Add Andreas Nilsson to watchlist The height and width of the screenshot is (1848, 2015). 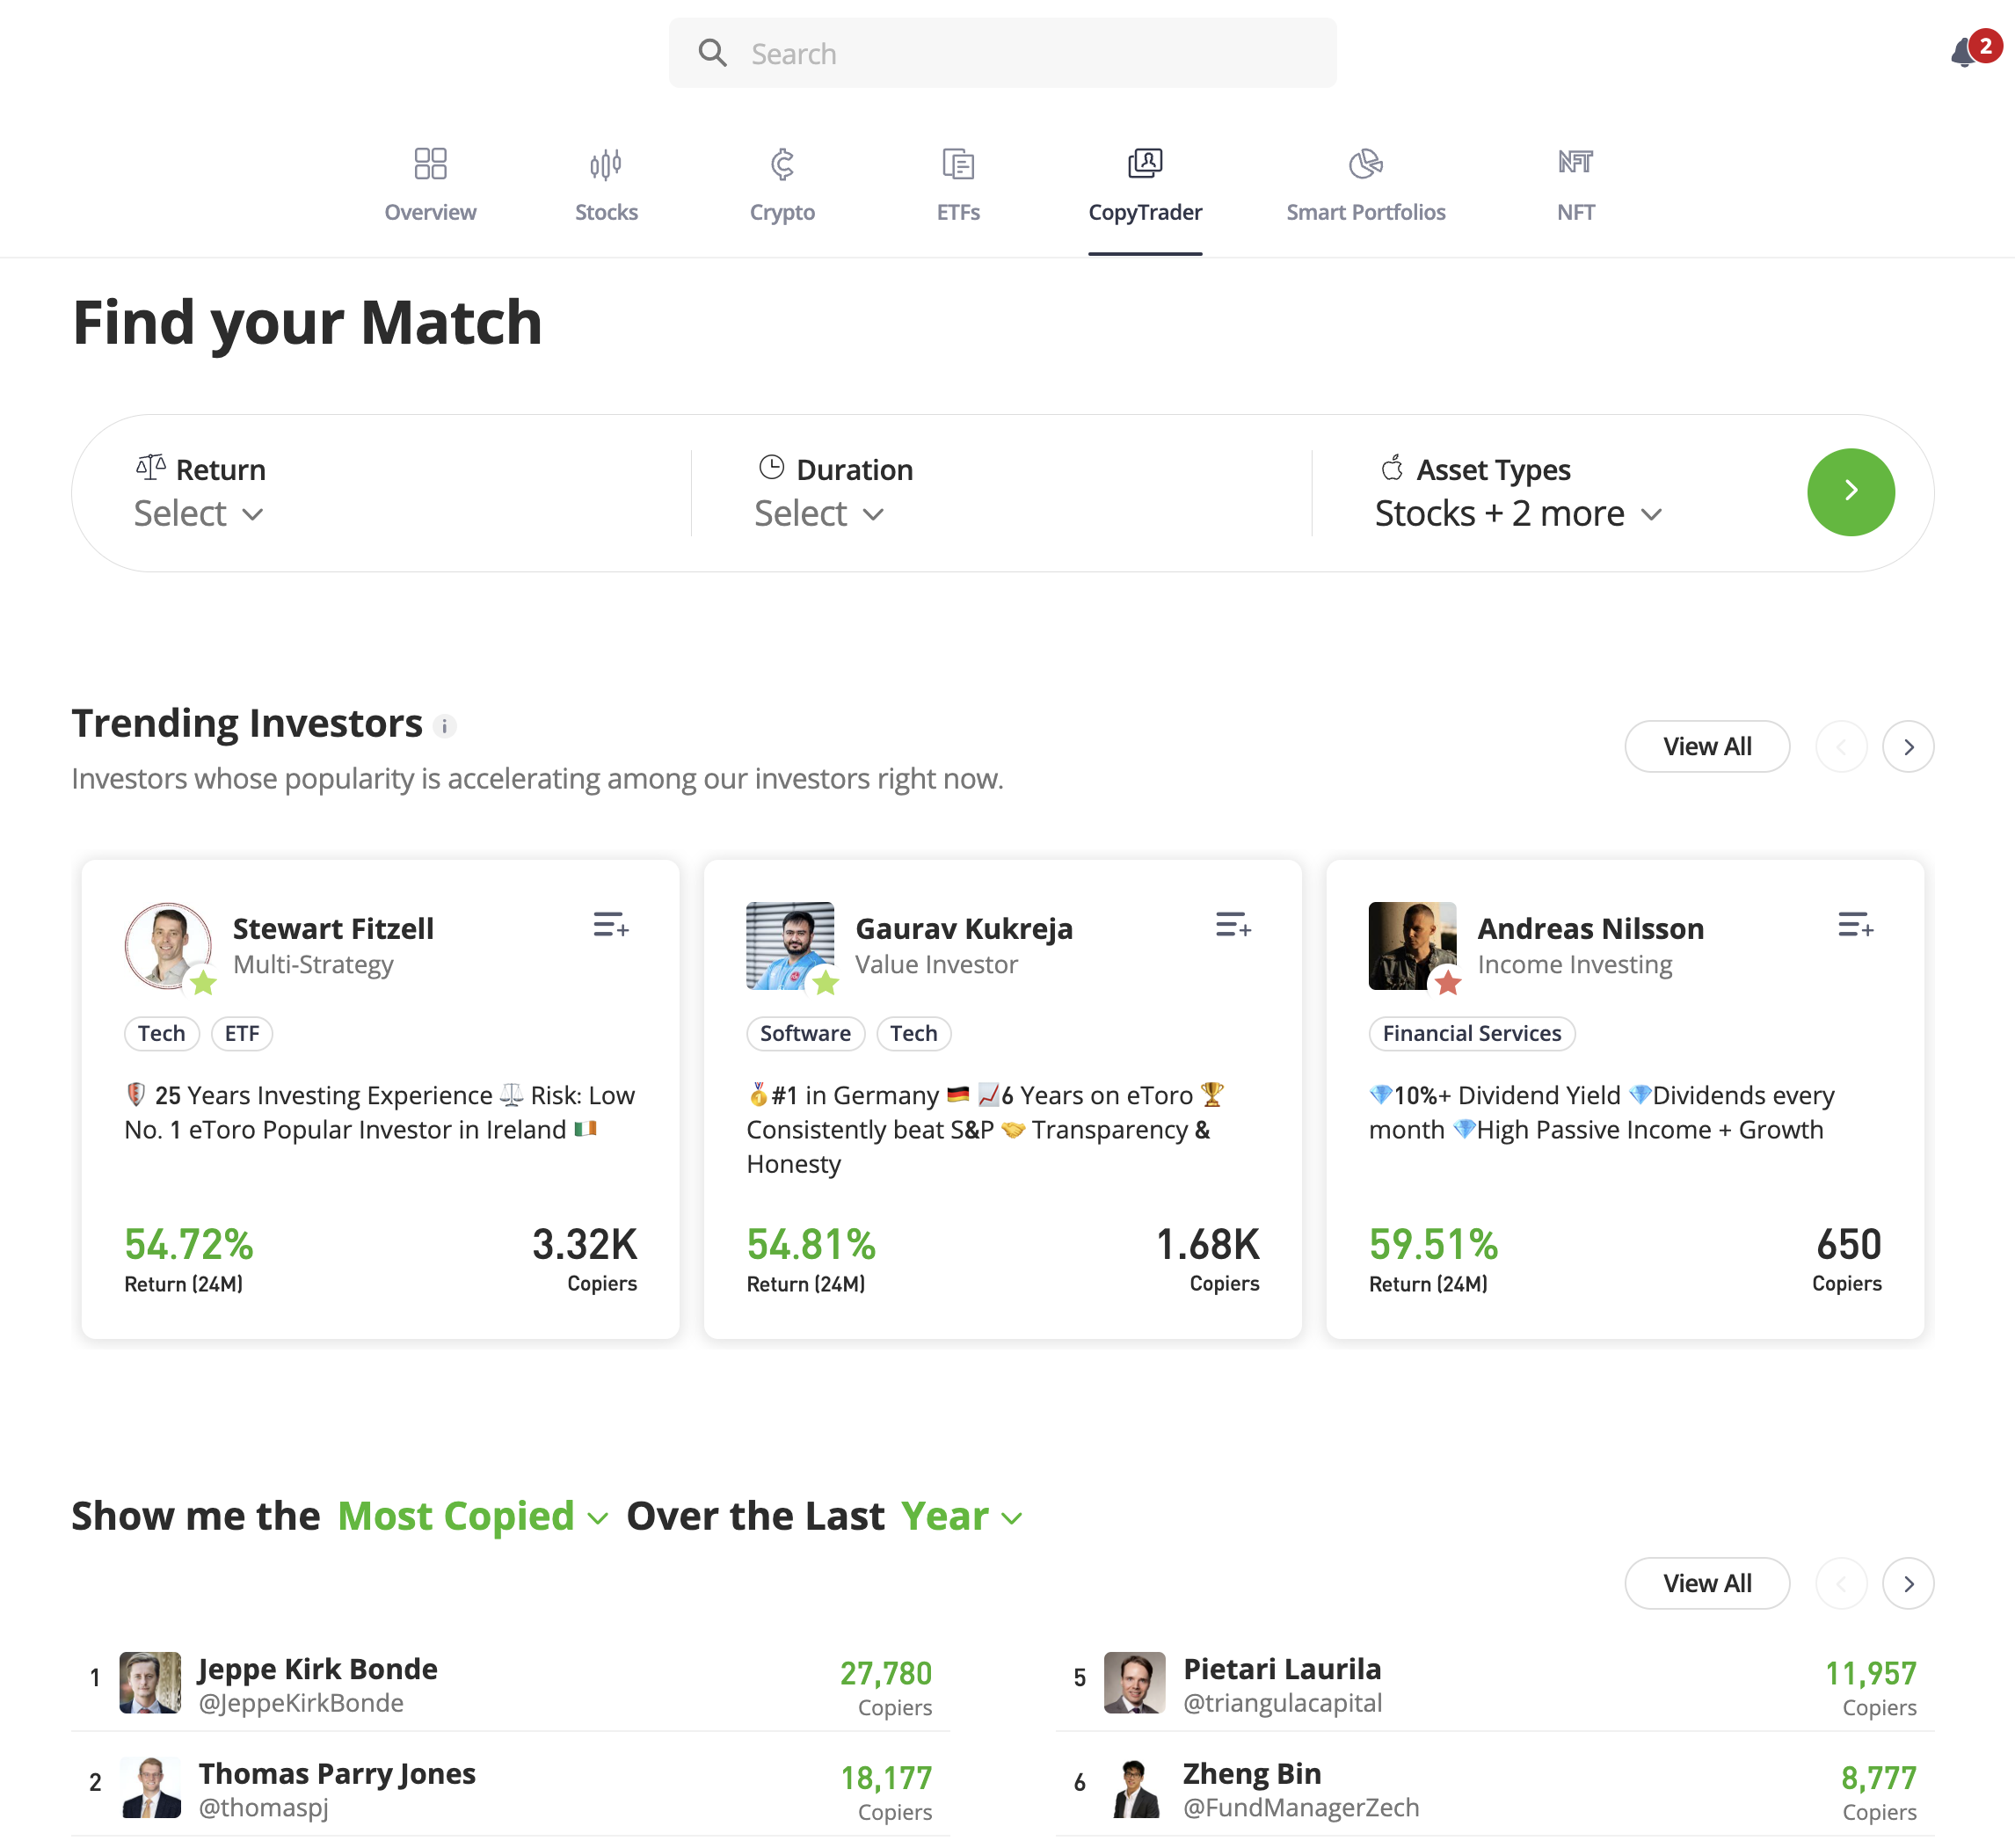pyautogui.click(x=1857, y=925)
